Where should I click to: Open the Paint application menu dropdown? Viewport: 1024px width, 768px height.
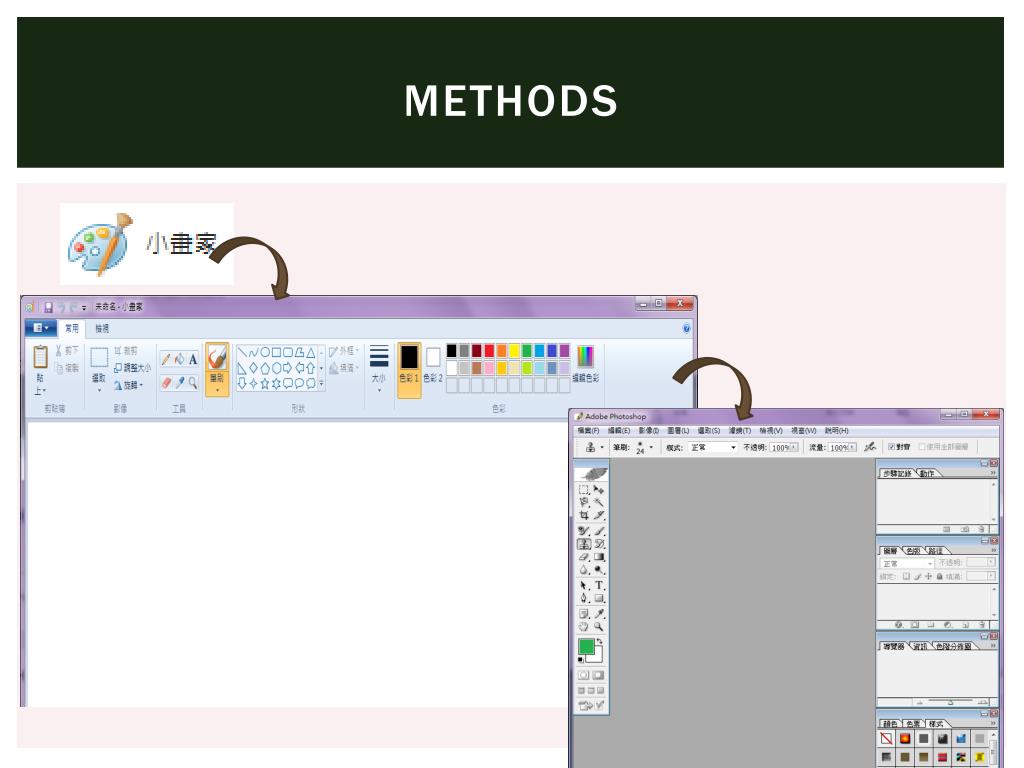click(40, 328)
